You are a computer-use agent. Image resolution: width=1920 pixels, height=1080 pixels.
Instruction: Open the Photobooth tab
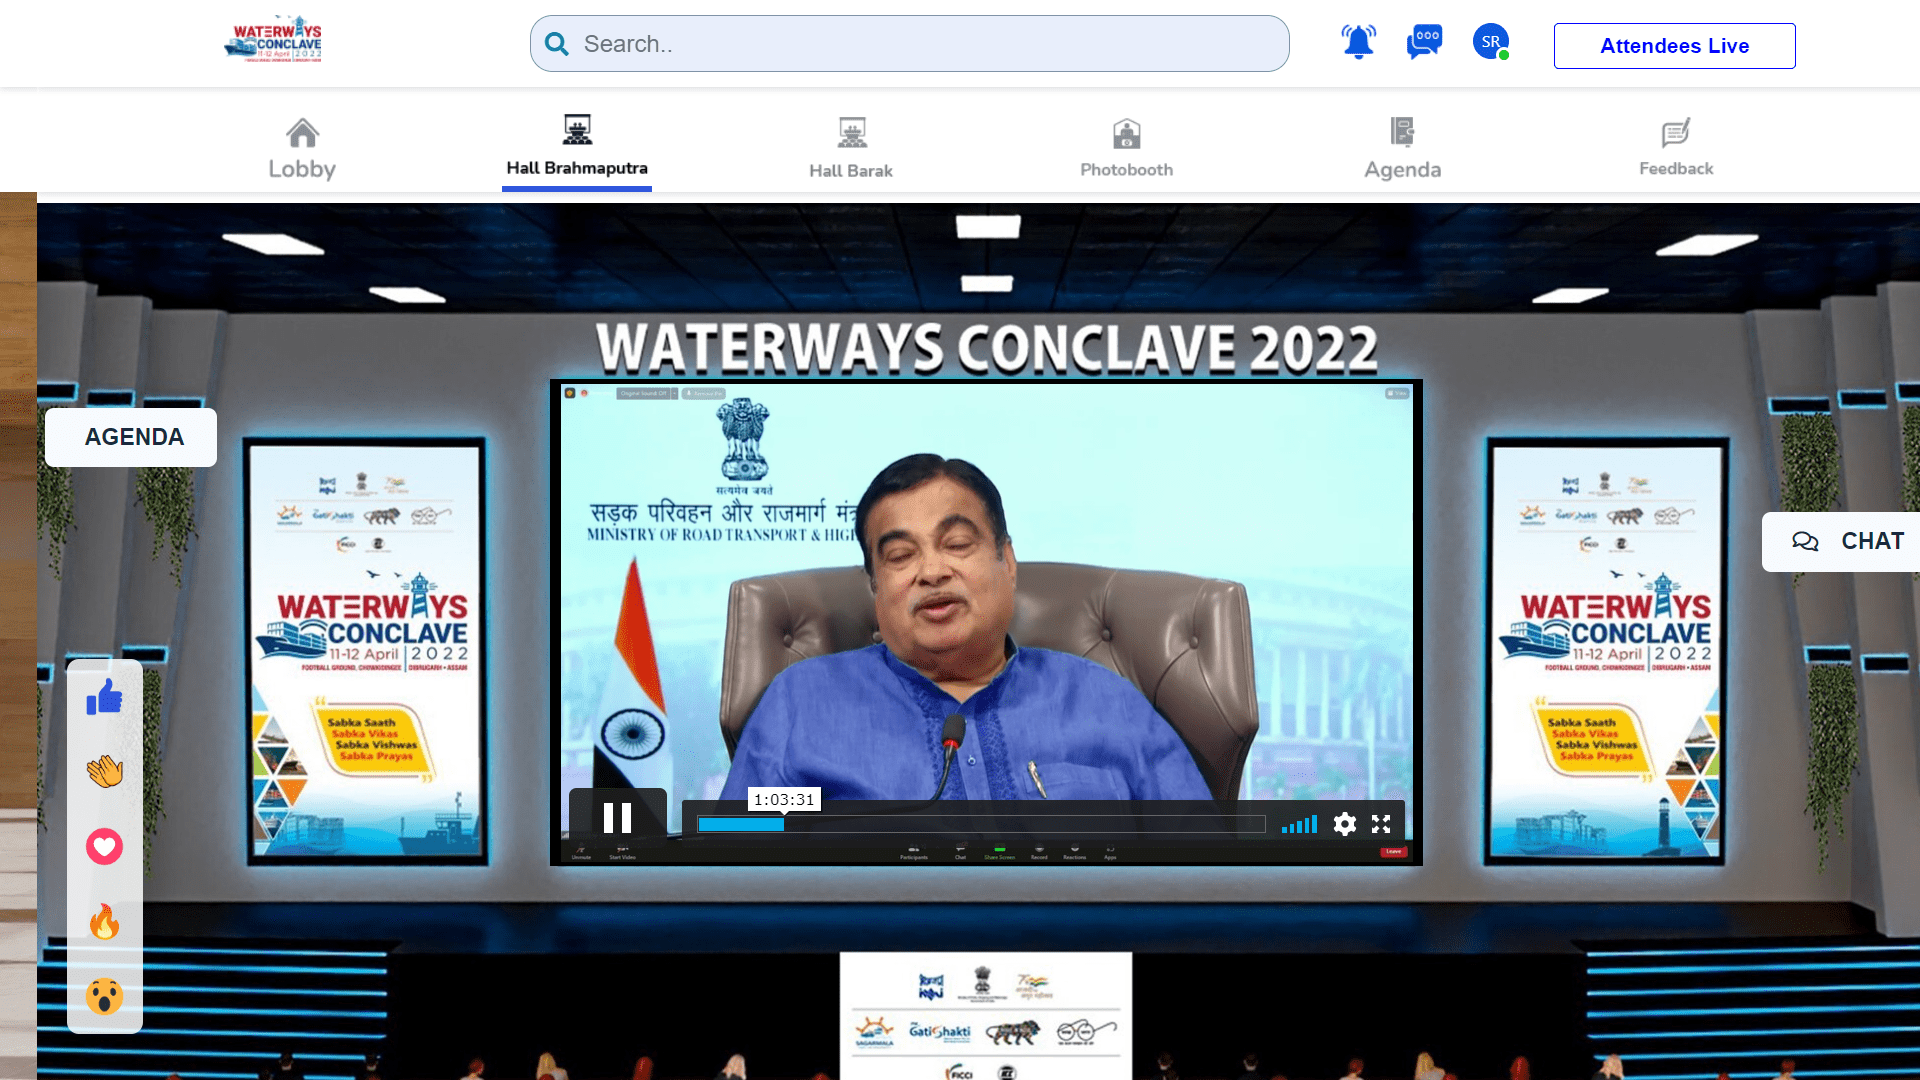(x=1127, y=148)
